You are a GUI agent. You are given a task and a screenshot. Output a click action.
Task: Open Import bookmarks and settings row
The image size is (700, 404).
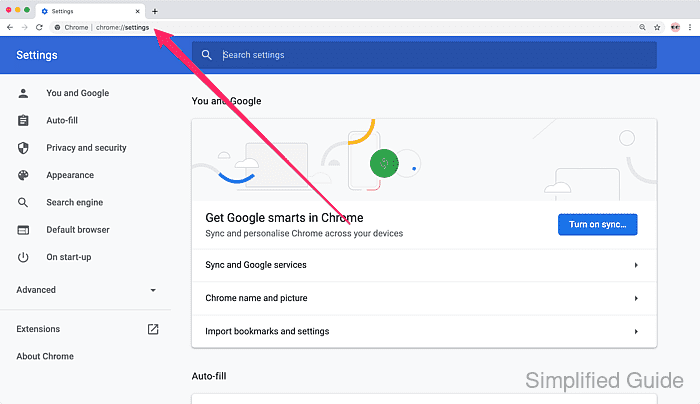[x=424, y=331]
